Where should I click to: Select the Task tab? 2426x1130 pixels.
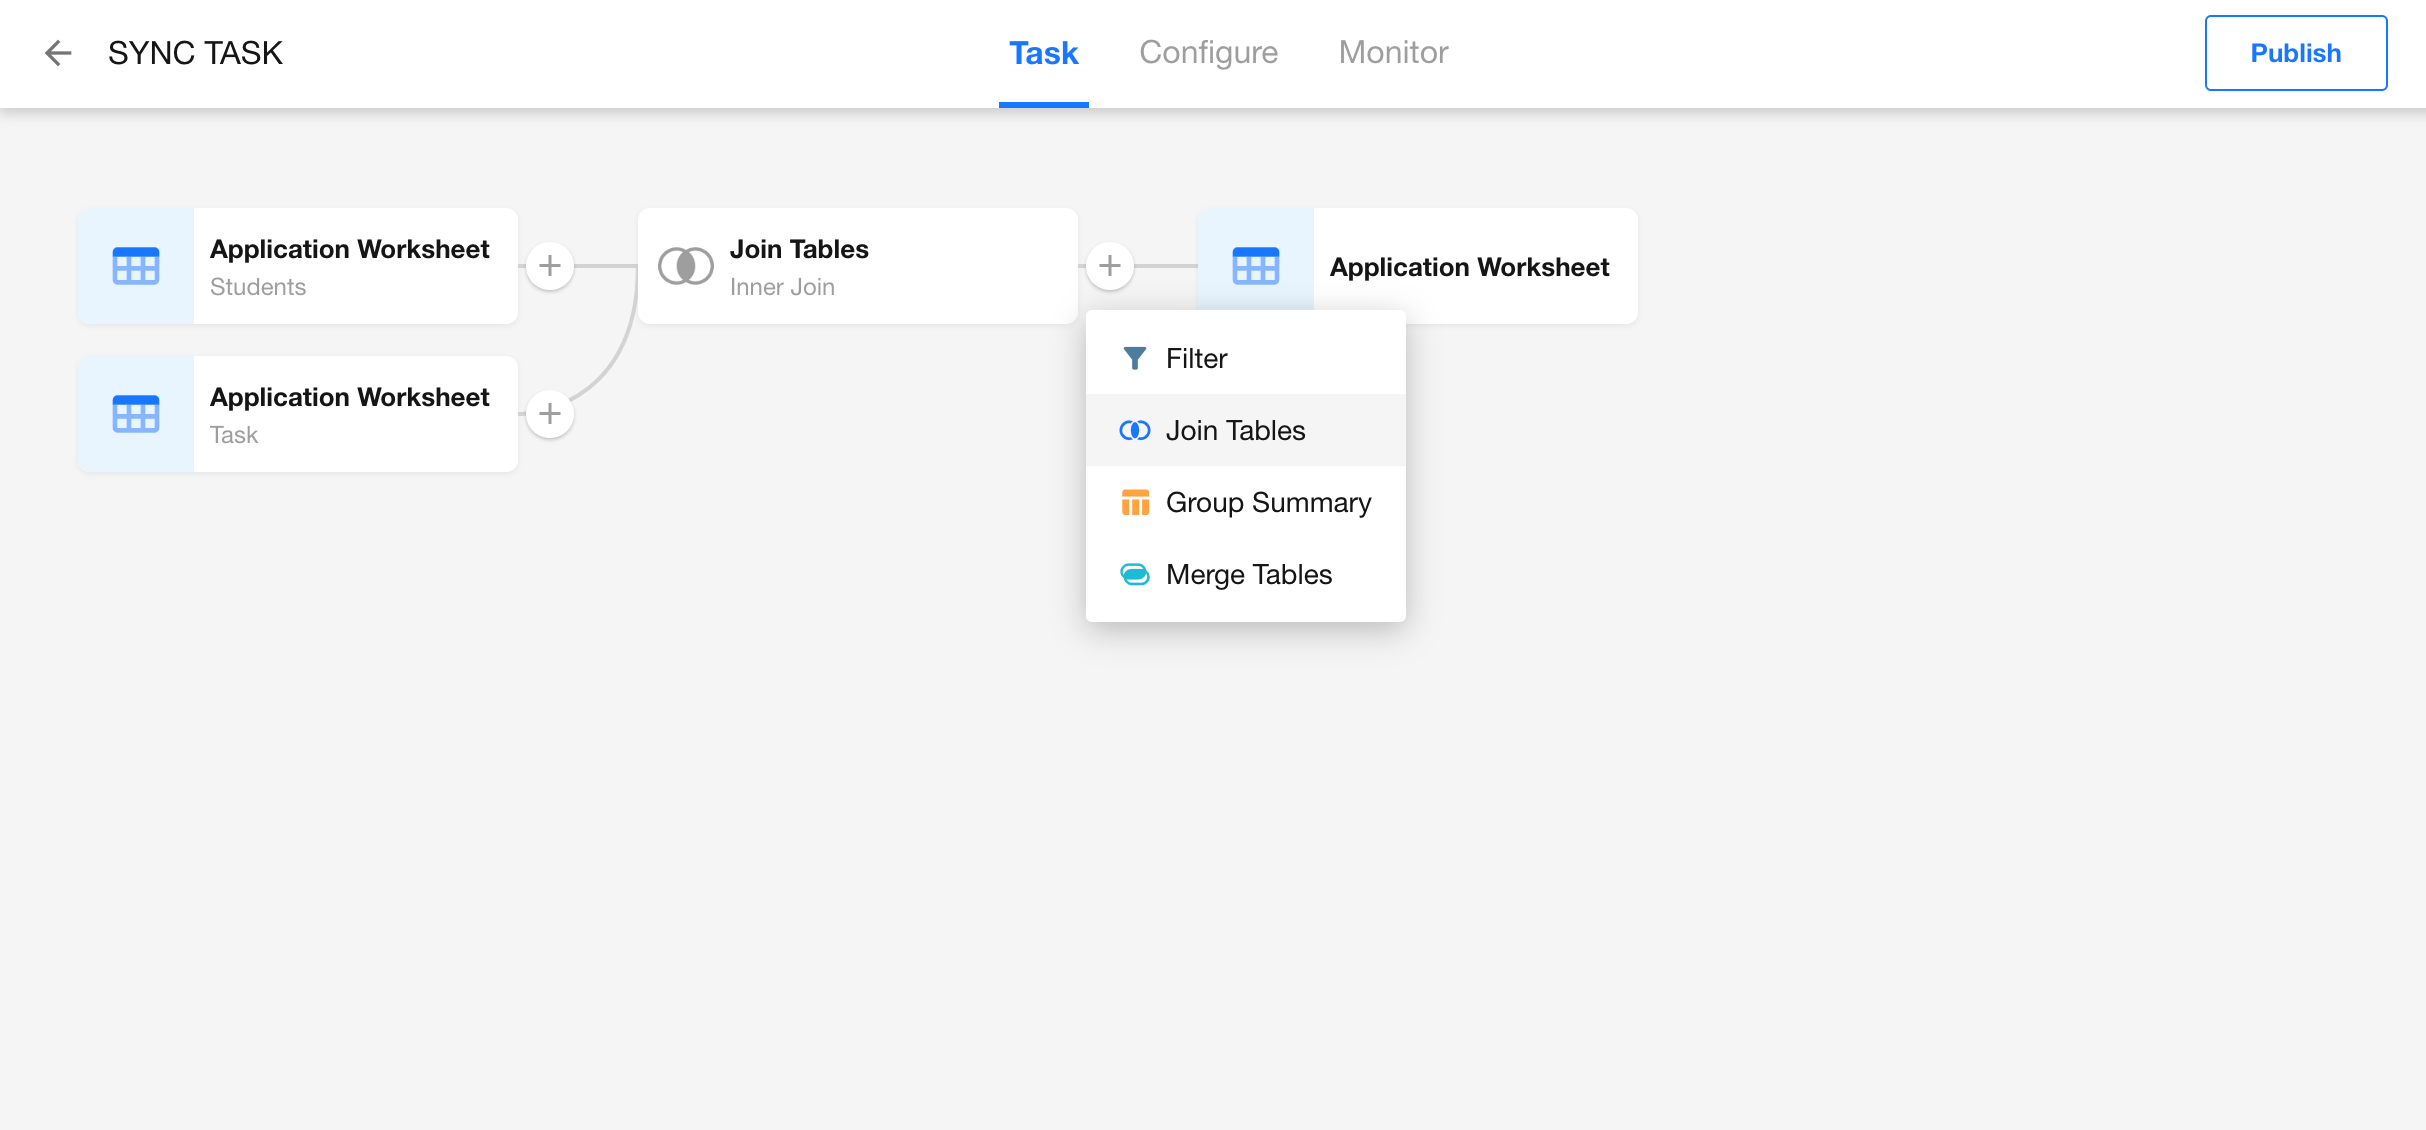pyautogui.click(x=1043, y=53)
